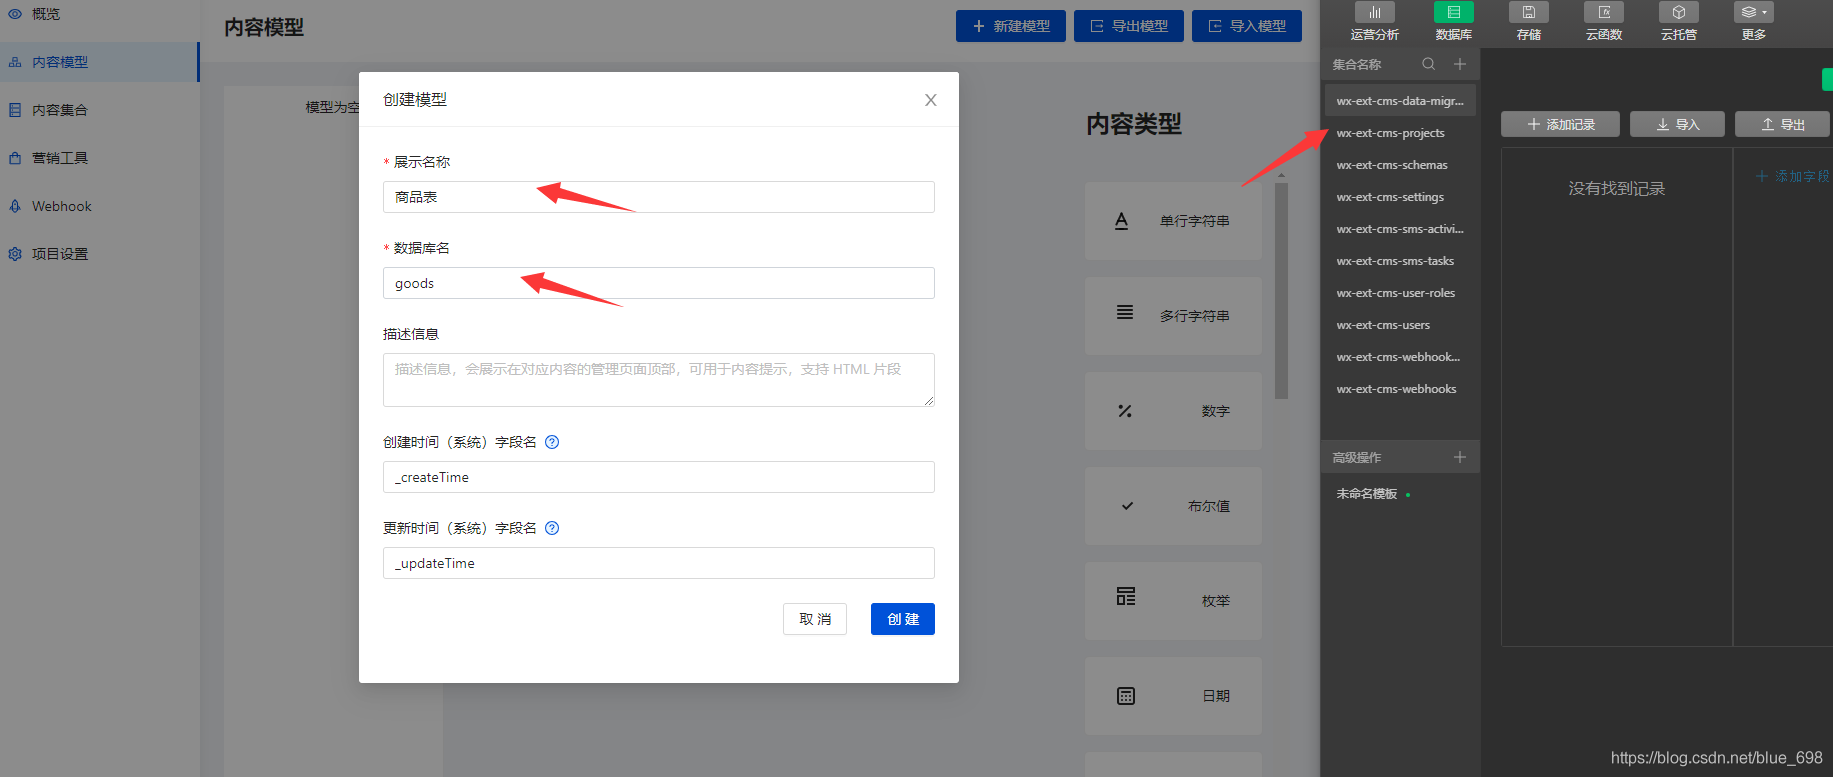
Task: Click the 导入 button in database panel
Action: [x=1678, y=124]
